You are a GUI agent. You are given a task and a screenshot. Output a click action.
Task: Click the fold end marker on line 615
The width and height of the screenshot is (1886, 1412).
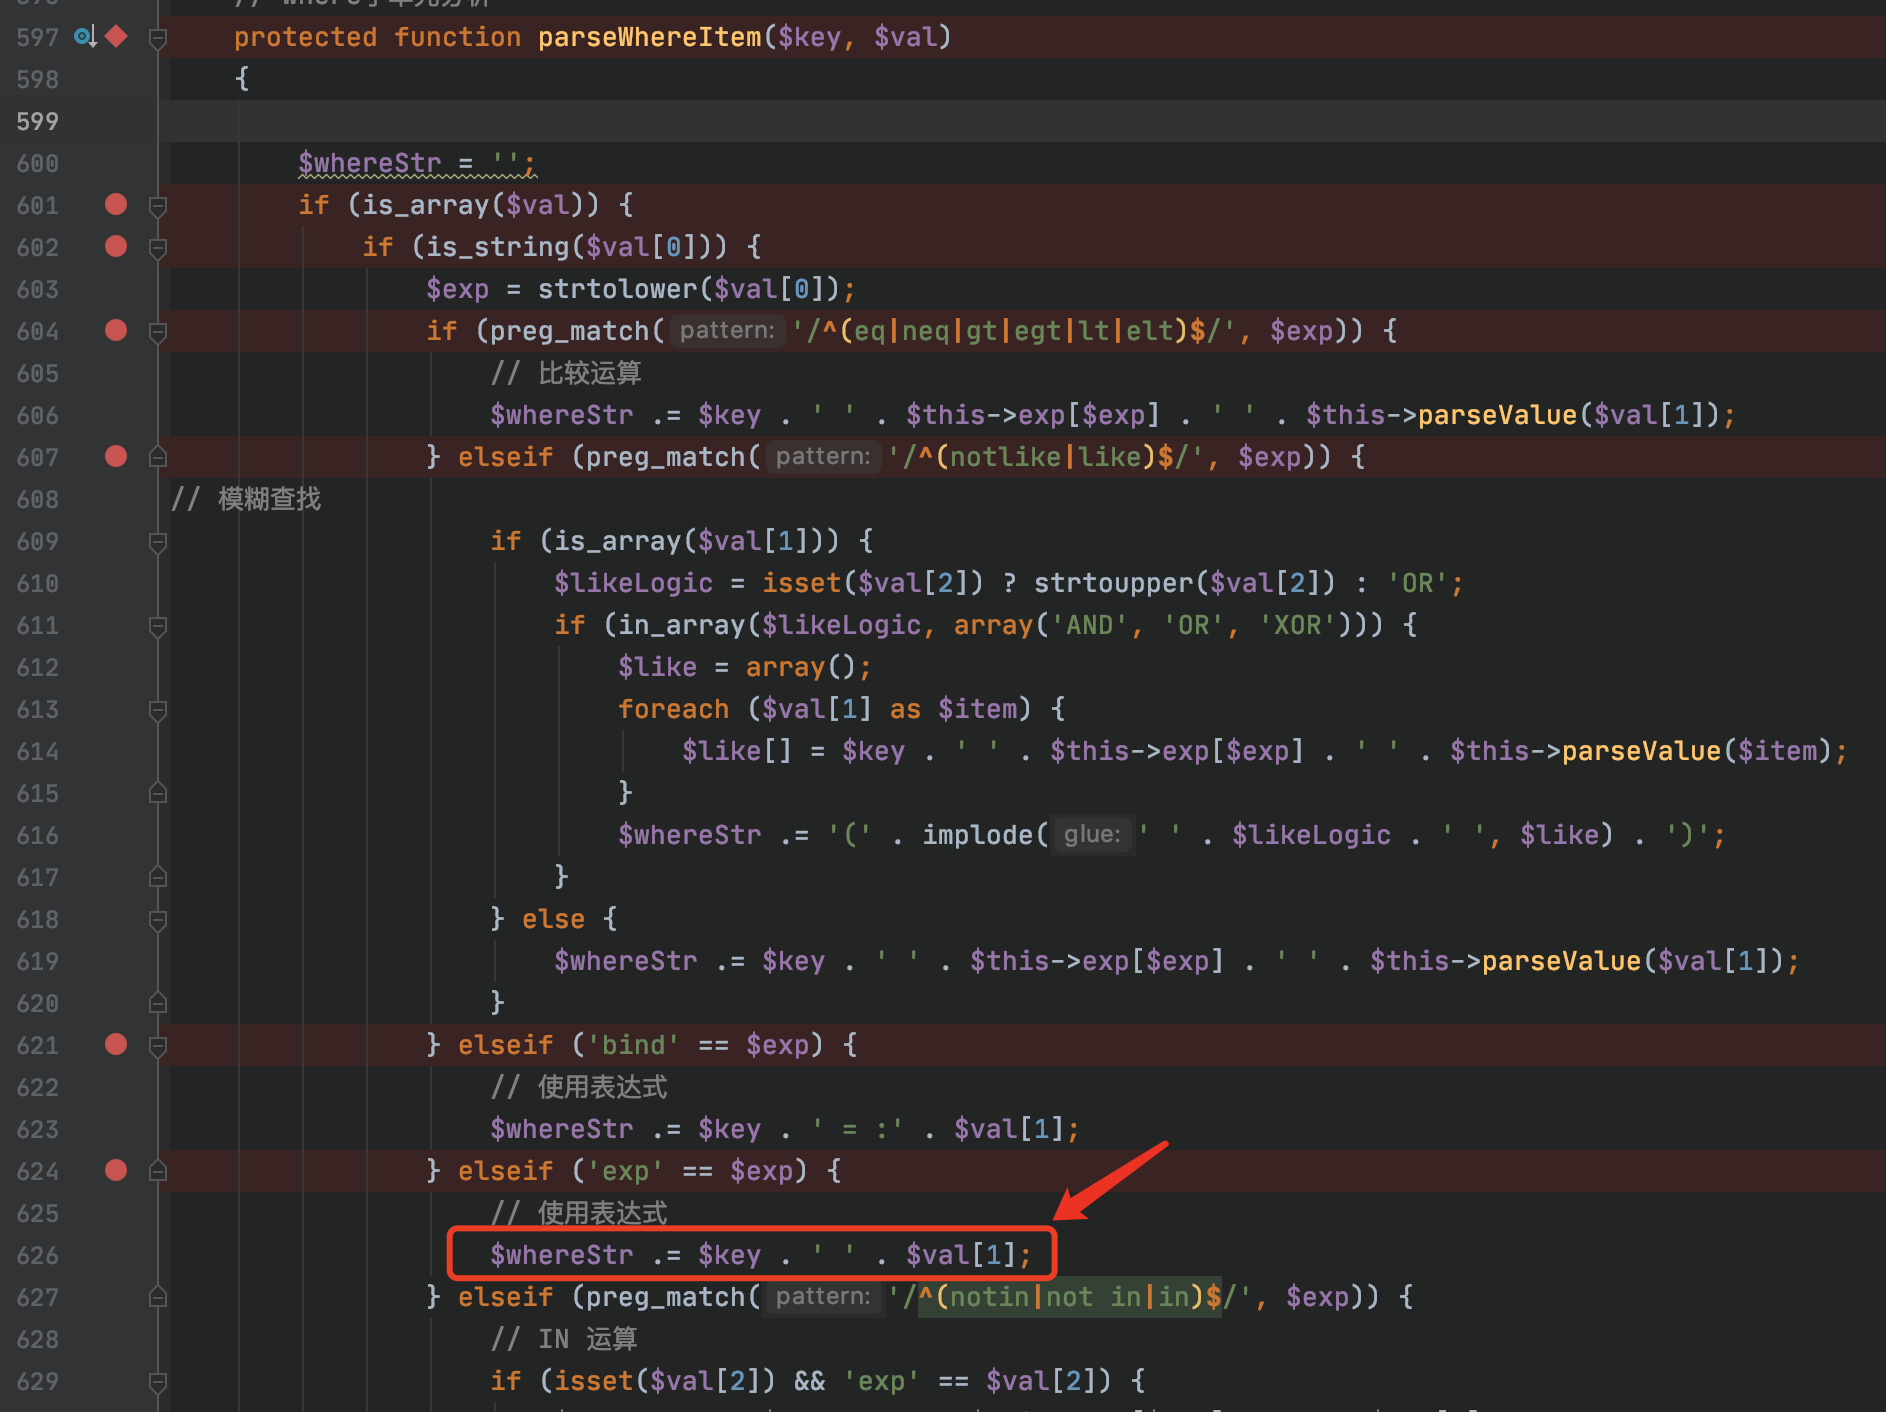click(157, 793)
